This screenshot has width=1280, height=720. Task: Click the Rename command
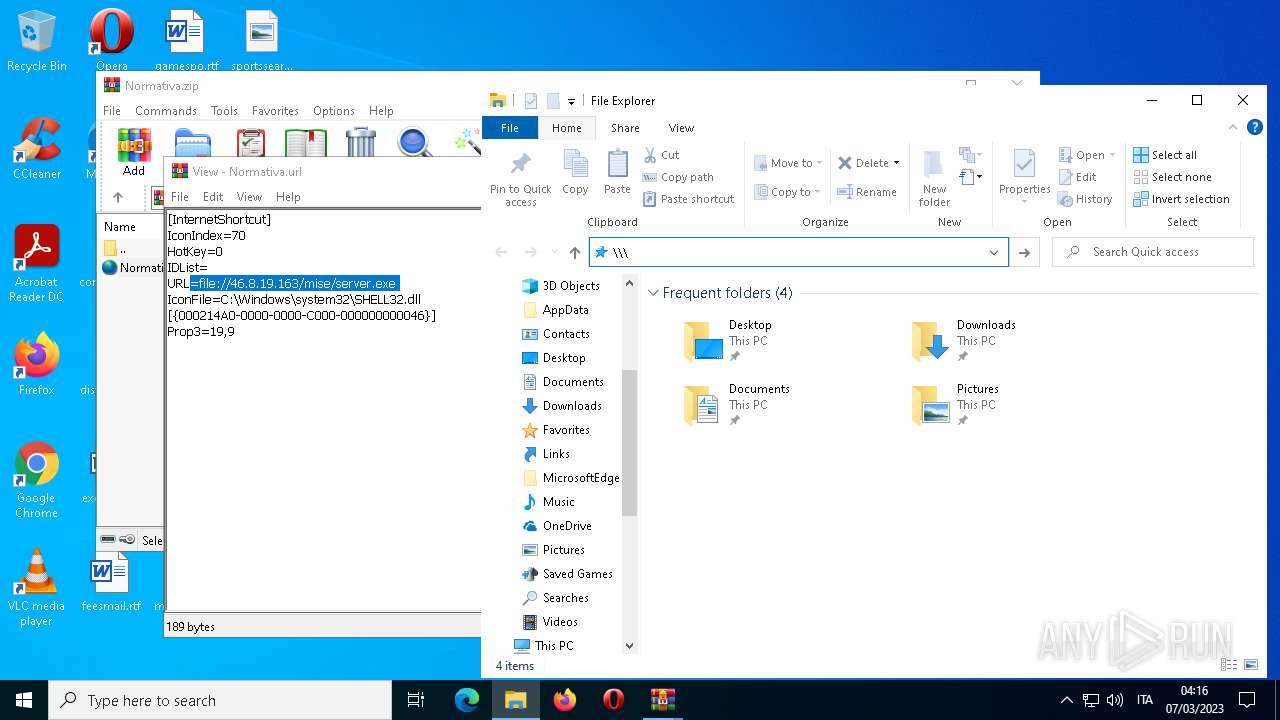pos(867,192)
